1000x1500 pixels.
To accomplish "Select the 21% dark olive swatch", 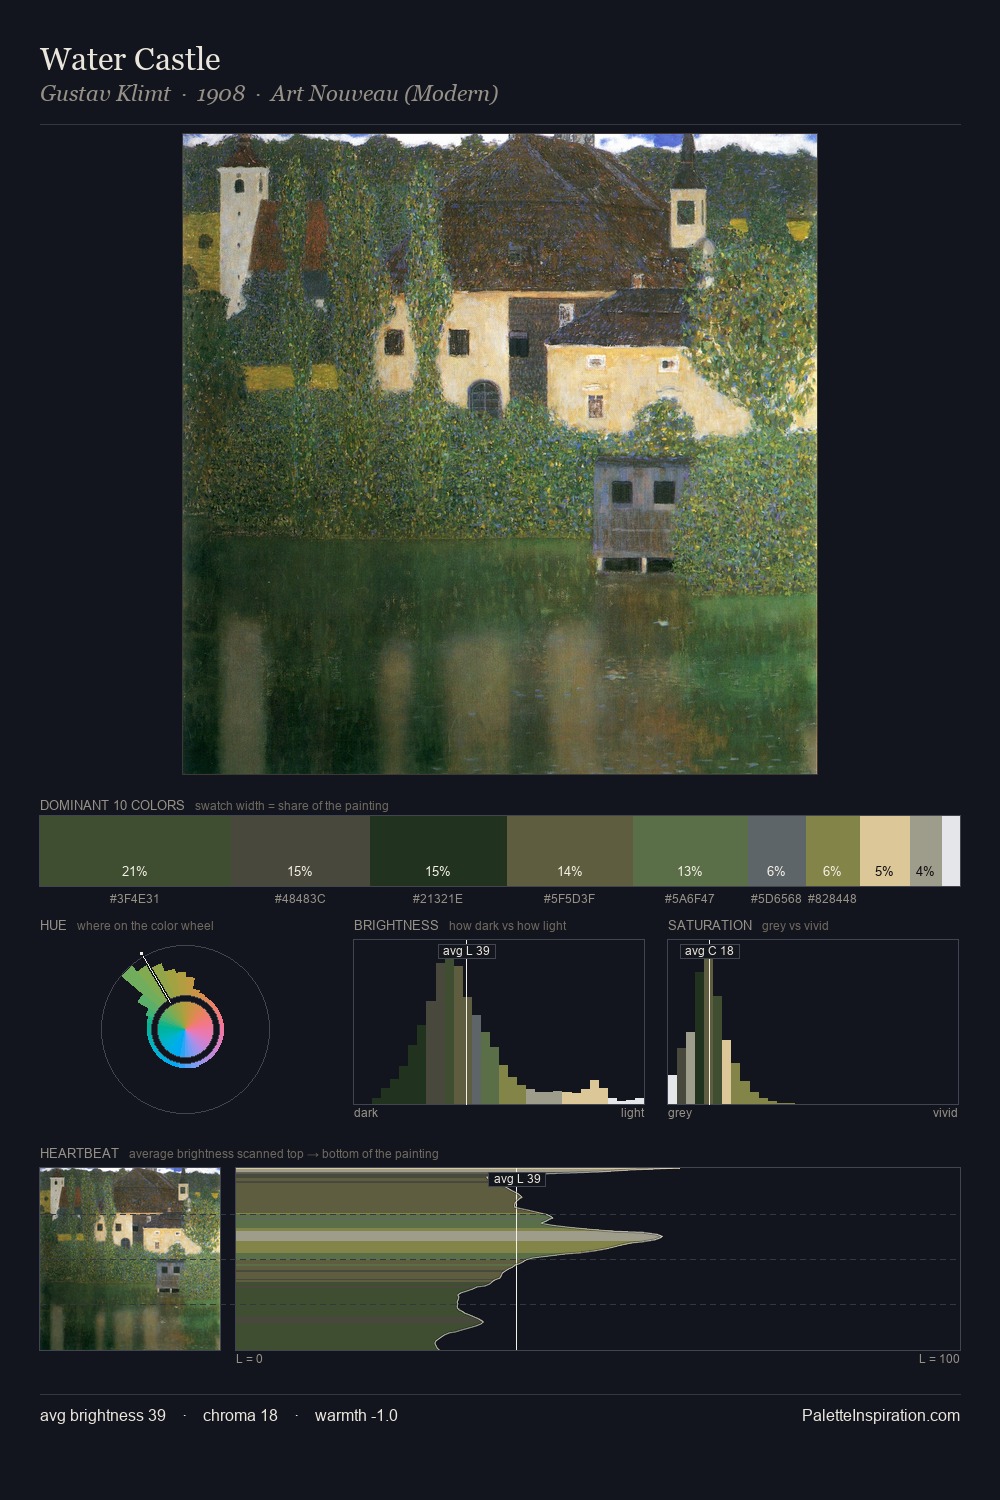I will tap(135, 851).
